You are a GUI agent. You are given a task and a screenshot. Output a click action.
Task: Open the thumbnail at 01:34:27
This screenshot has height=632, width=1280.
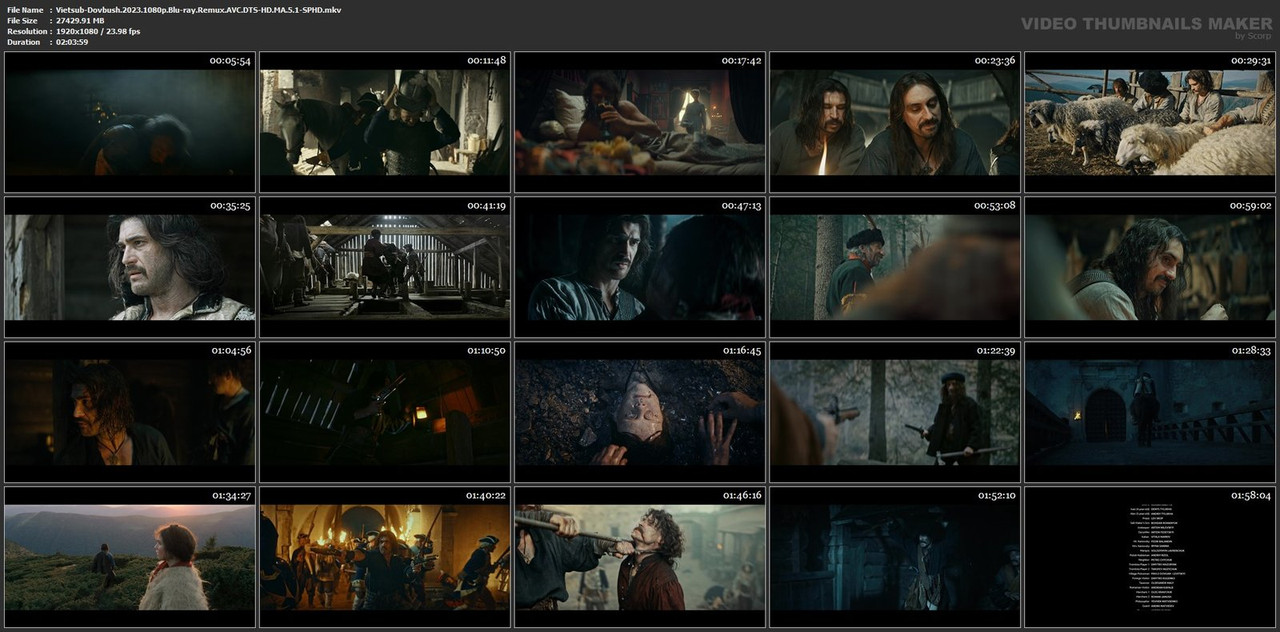(x=130, y=557)
